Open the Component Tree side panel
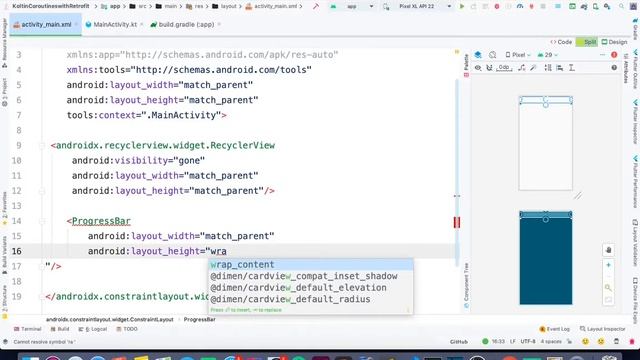The height and width of the screenshot is (360, 640). (x=466, y=286)
